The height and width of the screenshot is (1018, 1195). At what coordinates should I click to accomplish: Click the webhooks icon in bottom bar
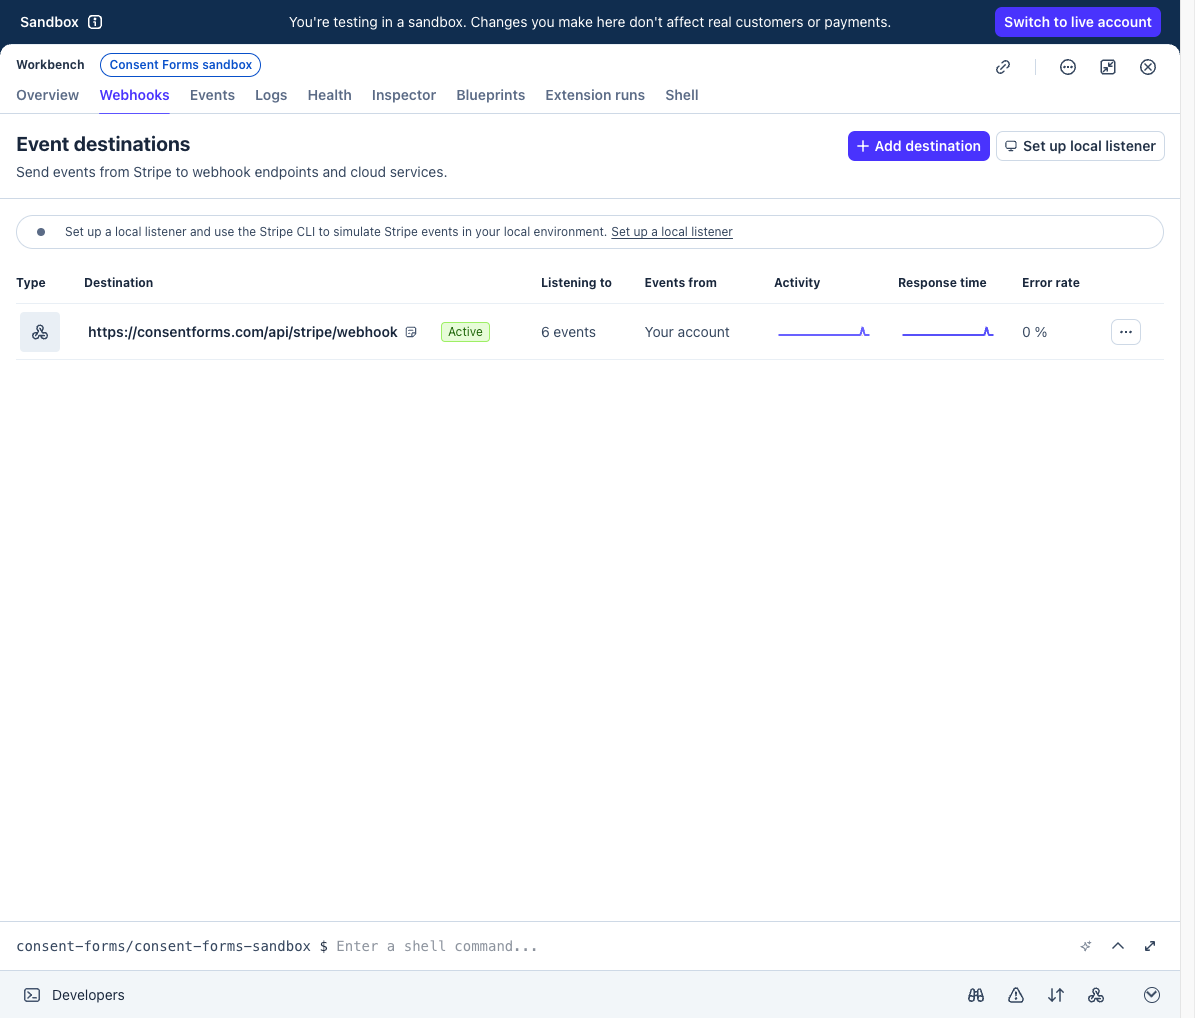[1096, 995]
